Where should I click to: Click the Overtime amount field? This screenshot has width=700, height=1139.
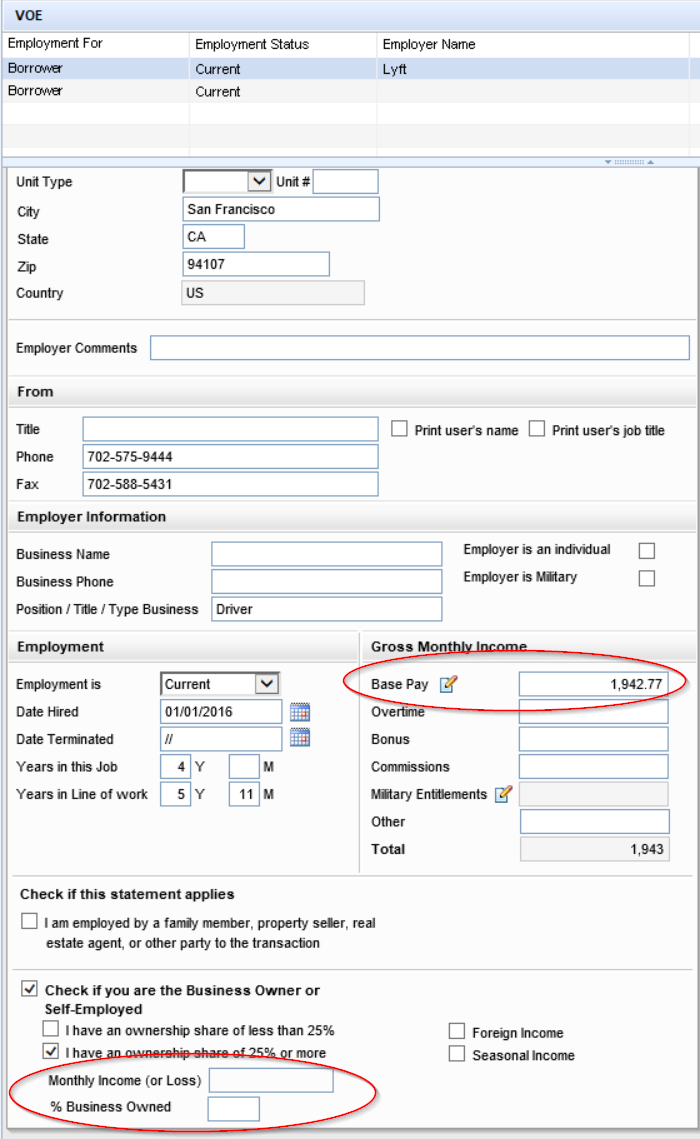pos(593,712)
